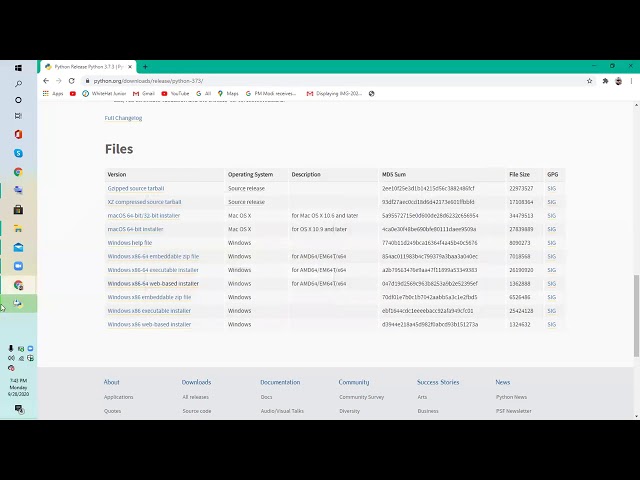Open the News footer section
The image size is (640, 480).
[x=503, y=382]
